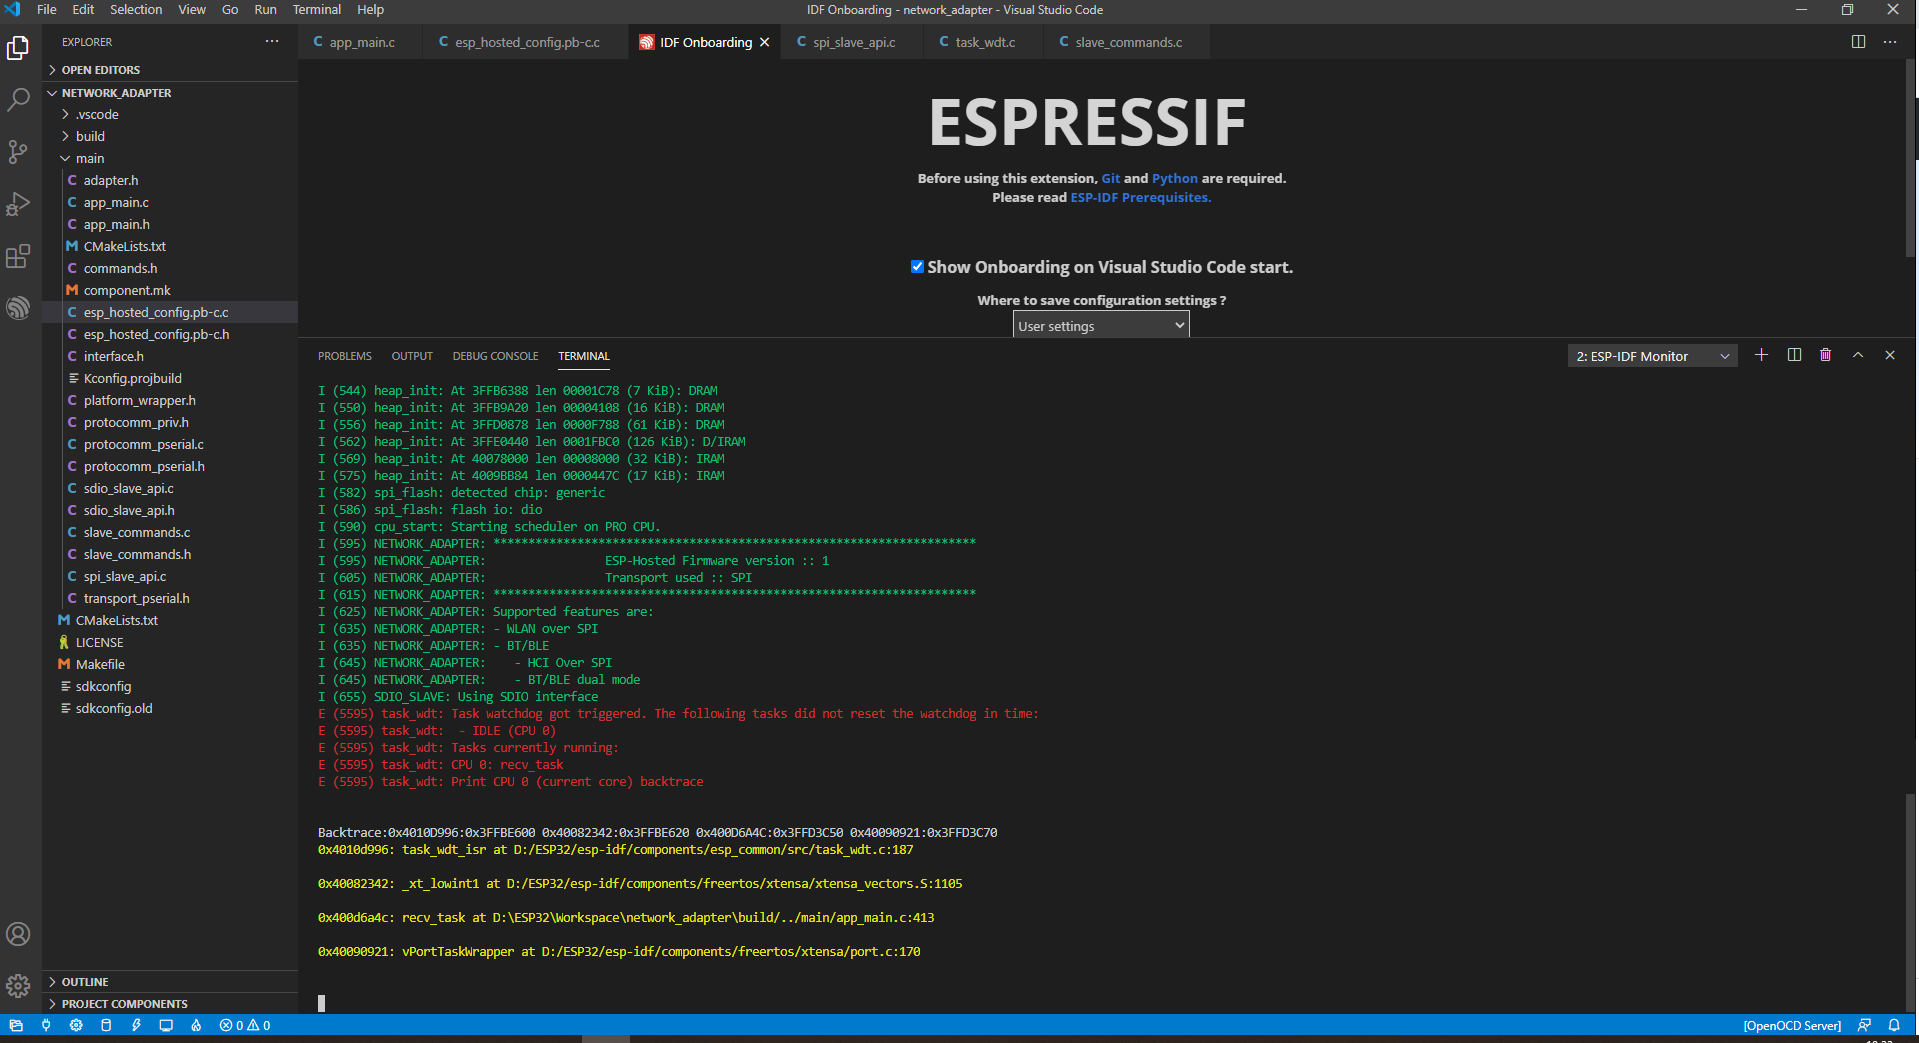
Task: Switch to the task_wdt.c tab
Action: [x=985, y=42]
